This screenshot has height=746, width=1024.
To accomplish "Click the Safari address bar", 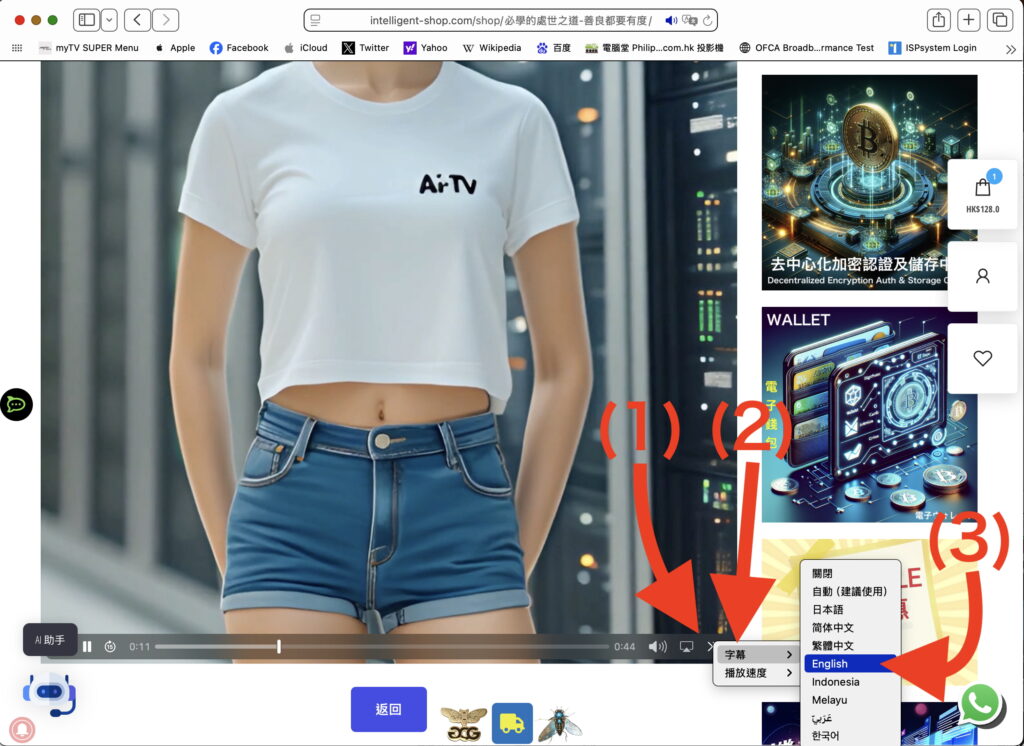I will (x=510, y=20).
